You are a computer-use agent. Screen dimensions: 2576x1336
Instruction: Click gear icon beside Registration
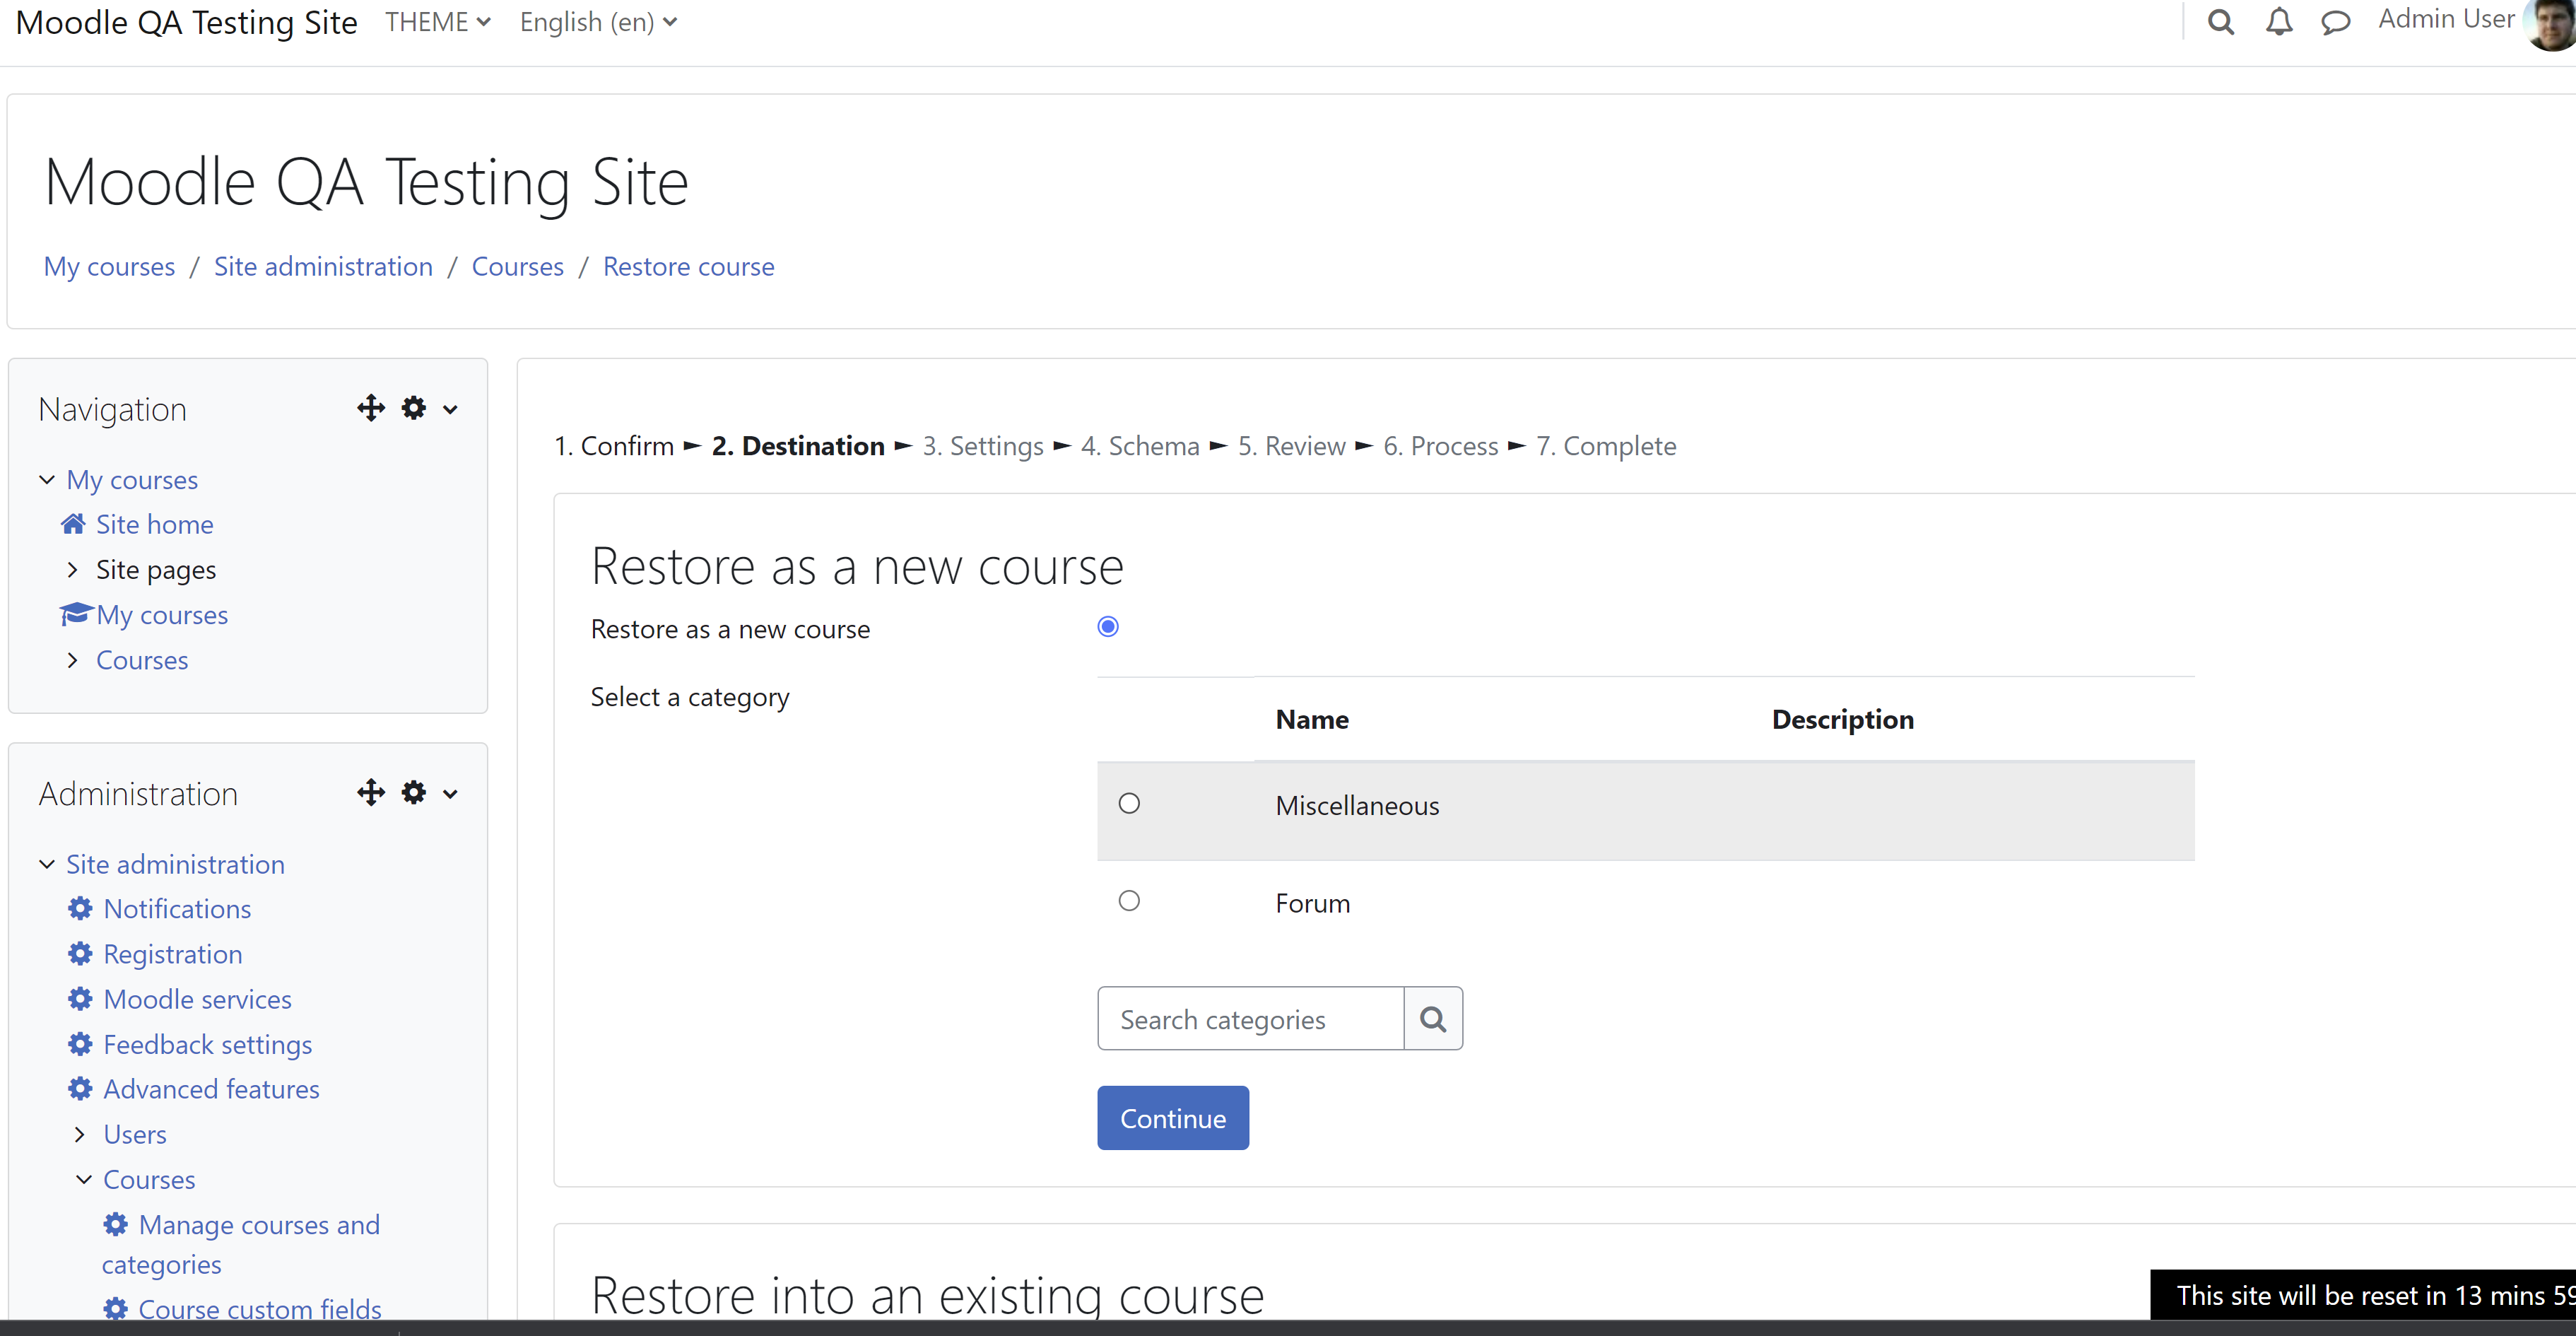coord(80,953)
